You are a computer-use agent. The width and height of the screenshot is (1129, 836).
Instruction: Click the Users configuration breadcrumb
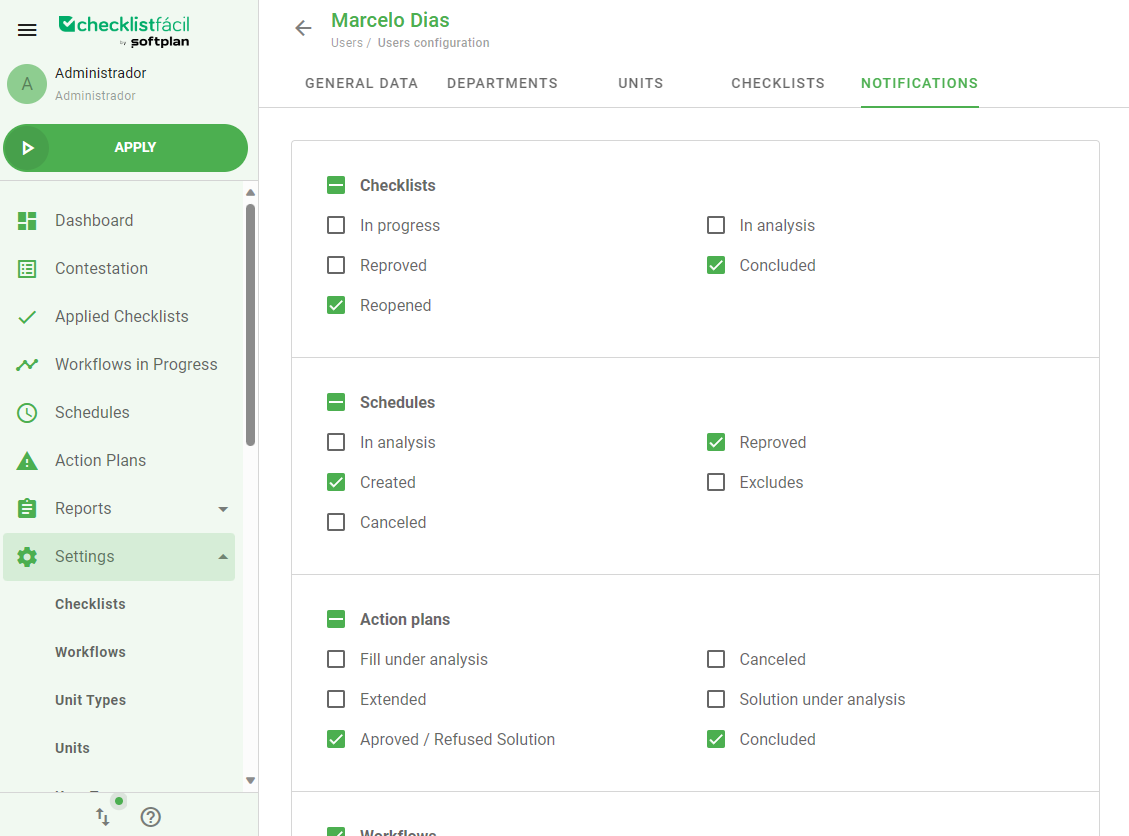[433, 42]
